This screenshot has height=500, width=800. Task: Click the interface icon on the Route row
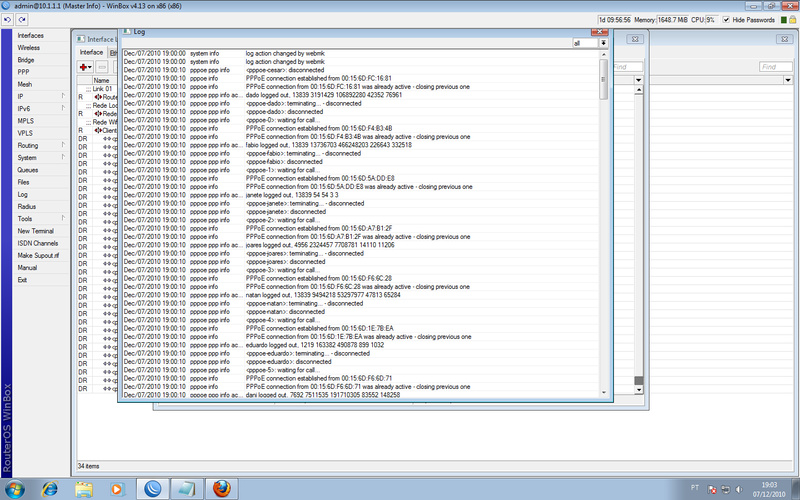[x=98, y=97]
